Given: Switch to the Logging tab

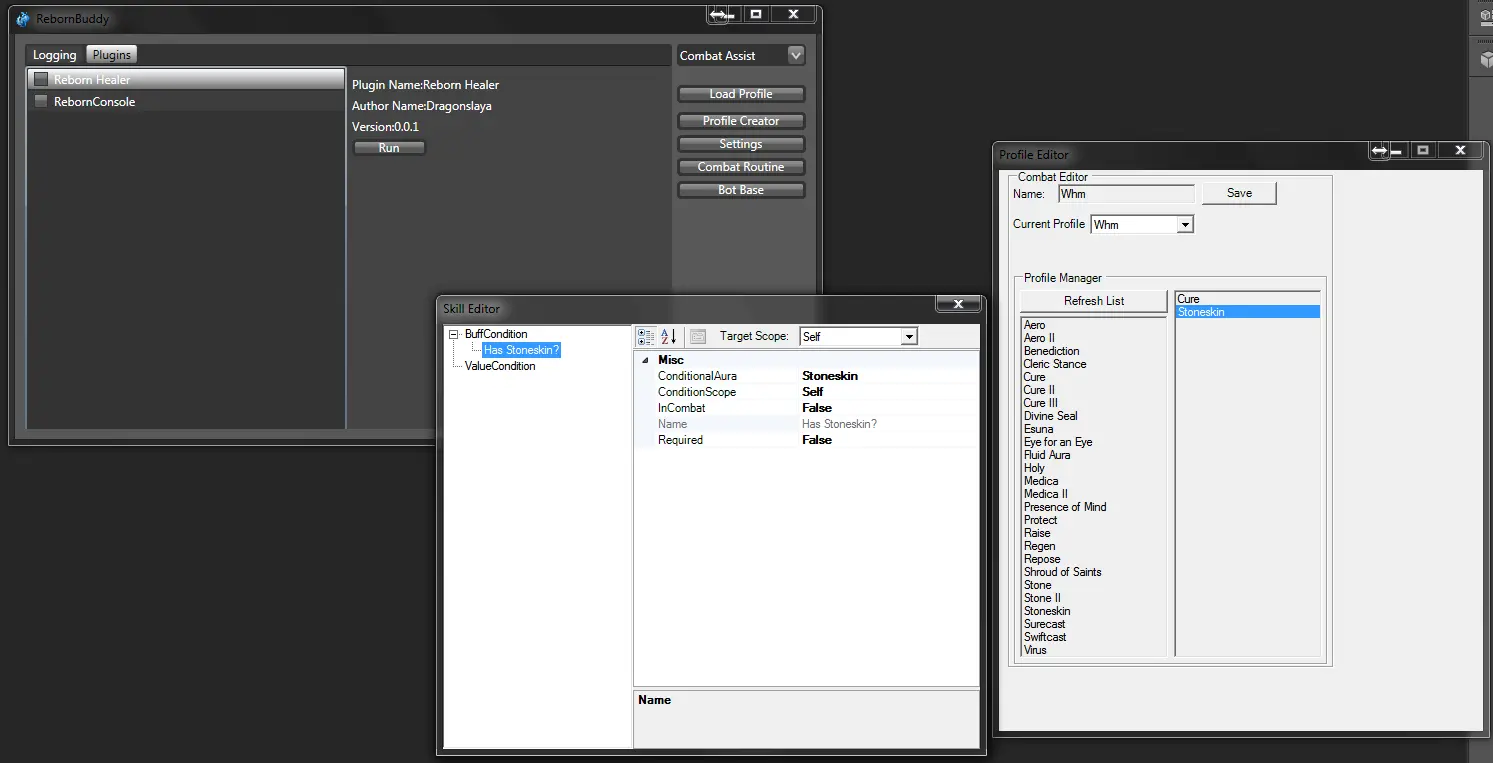Looking at the screenshot, I should tap(54, 55).
